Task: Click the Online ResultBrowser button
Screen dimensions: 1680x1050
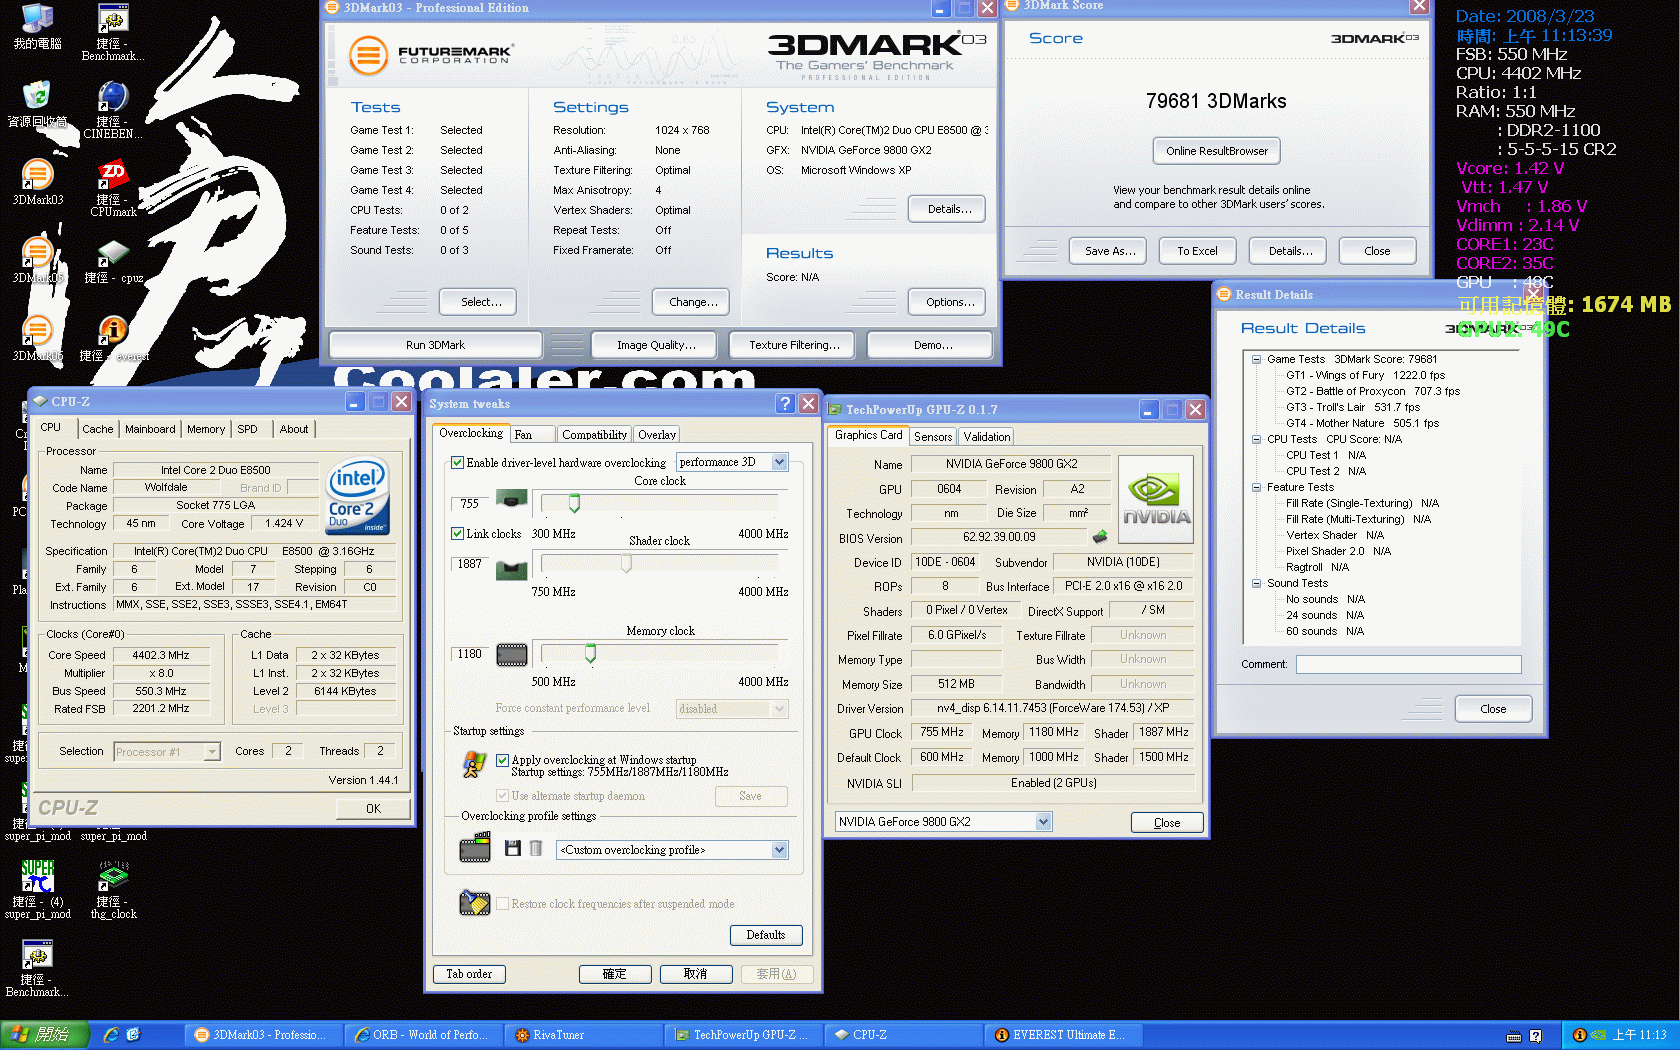Action: 1216,151
